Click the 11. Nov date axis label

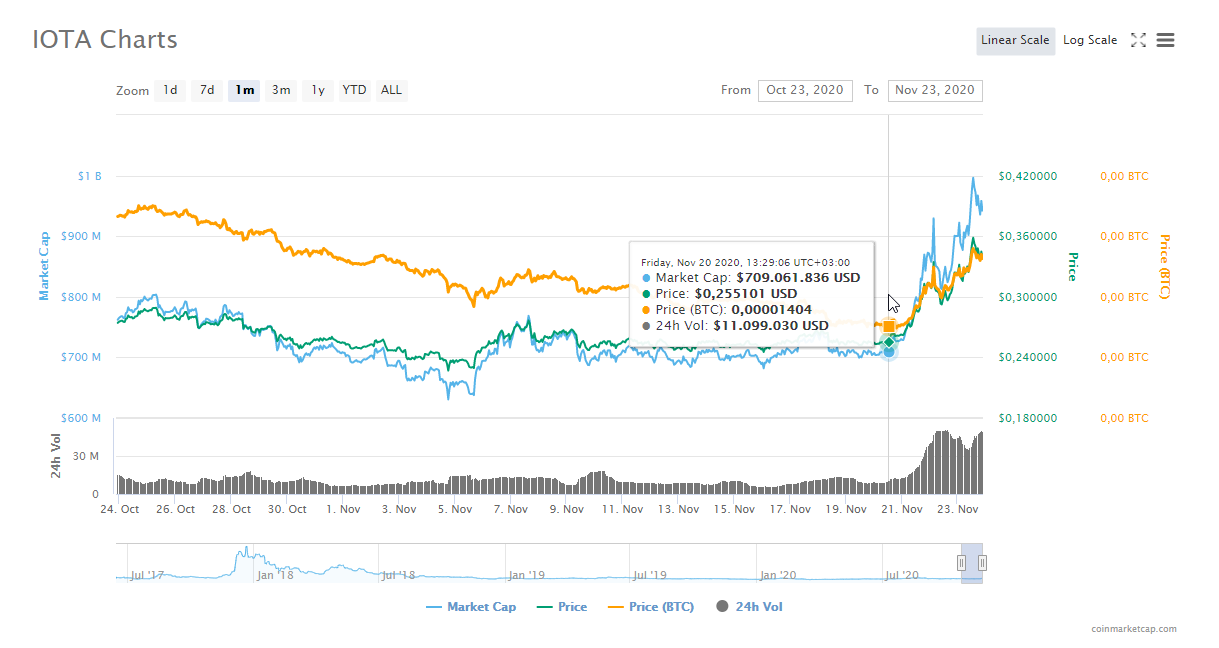(x=624, y=509)
